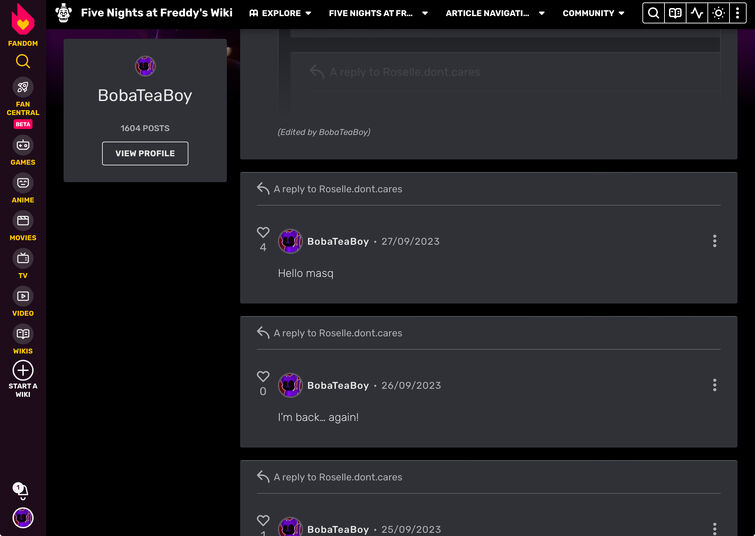Viewport: 755px width, 536px height.
Task: Like the 'I'm back... again!' reply heart
Action: click(263, 376)
